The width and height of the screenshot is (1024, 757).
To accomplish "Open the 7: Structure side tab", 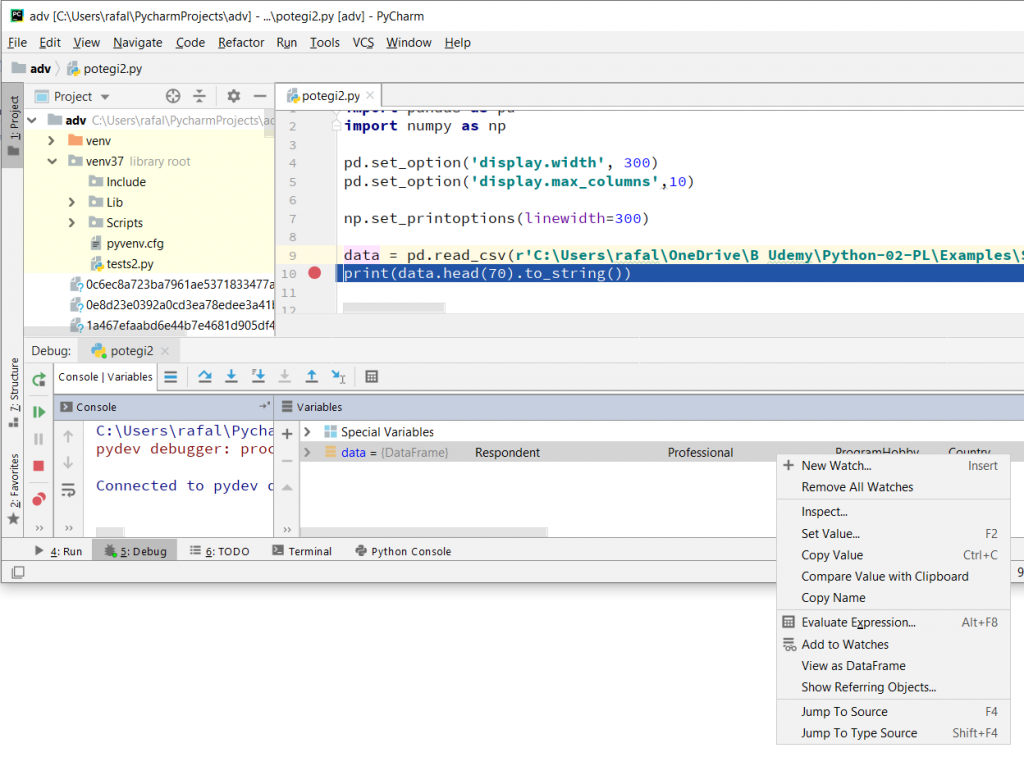I will point(13,392).
